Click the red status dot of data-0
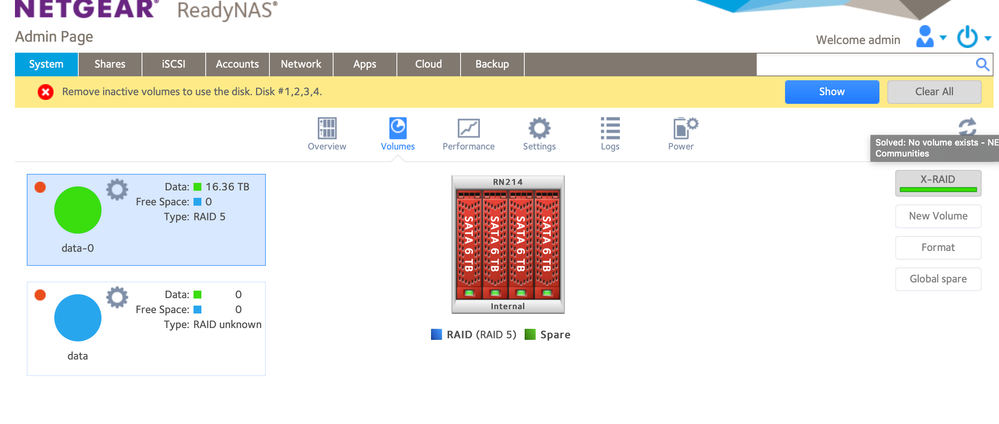 coord(40,187)
